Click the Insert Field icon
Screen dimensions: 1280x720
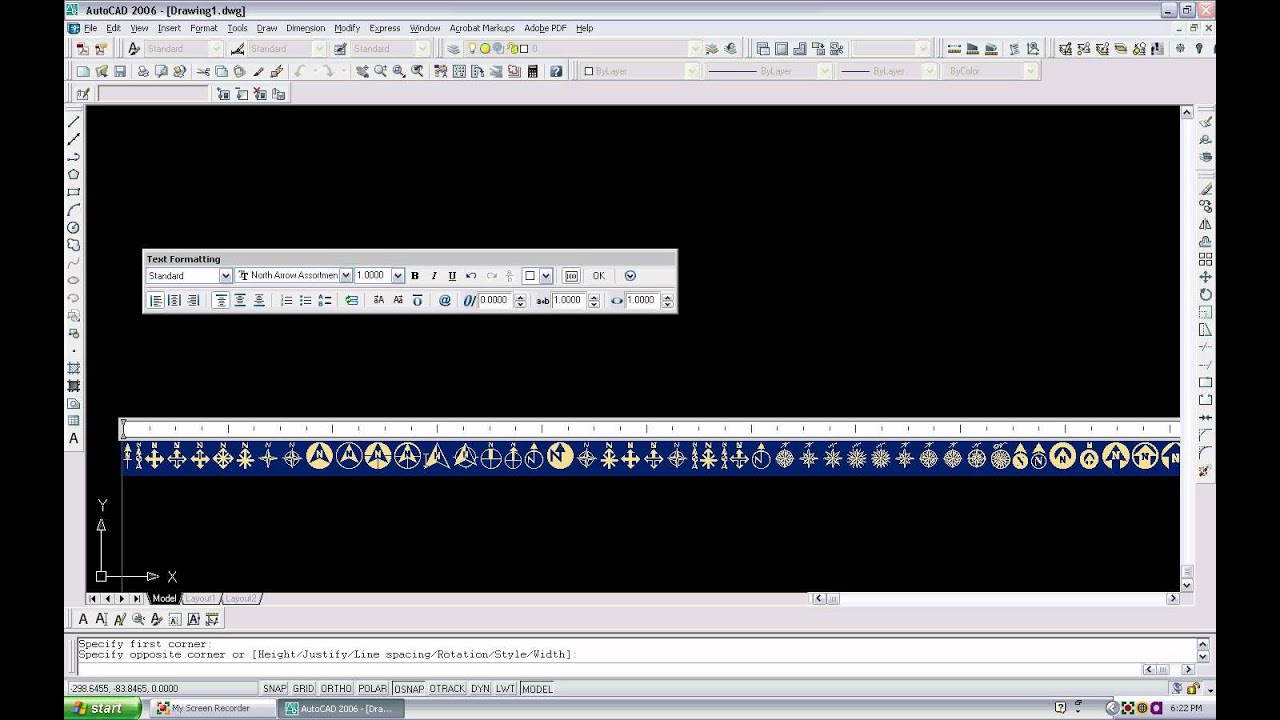click(352, 300)
